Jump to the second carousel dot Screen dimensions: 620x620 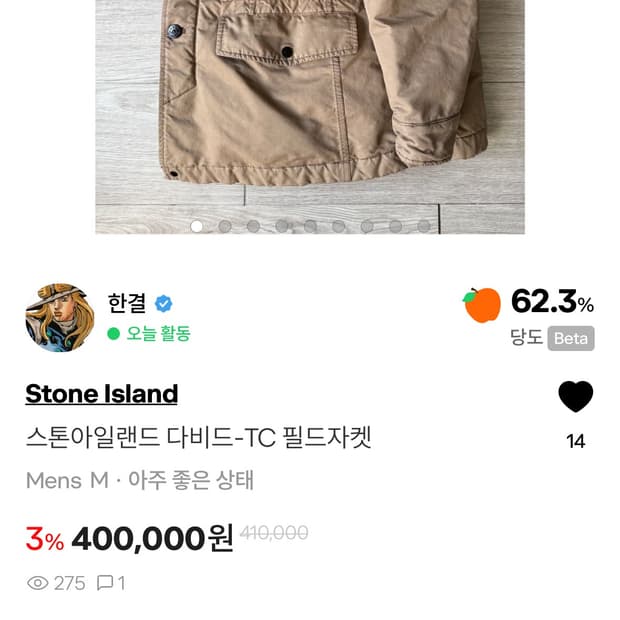pos(225,226)
